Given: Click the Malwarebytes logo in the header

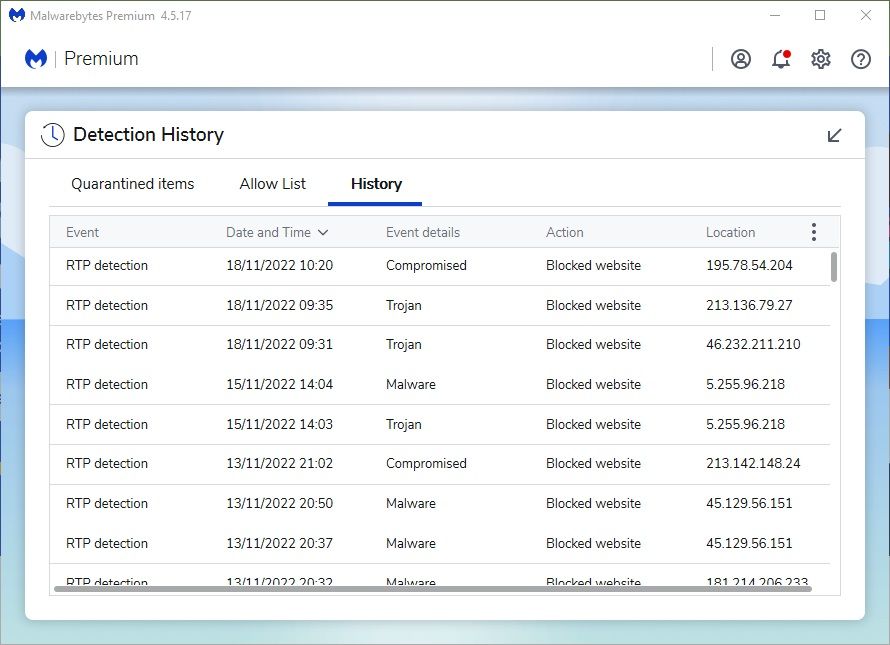Looking at the screenshot, I should click(36, 59).
